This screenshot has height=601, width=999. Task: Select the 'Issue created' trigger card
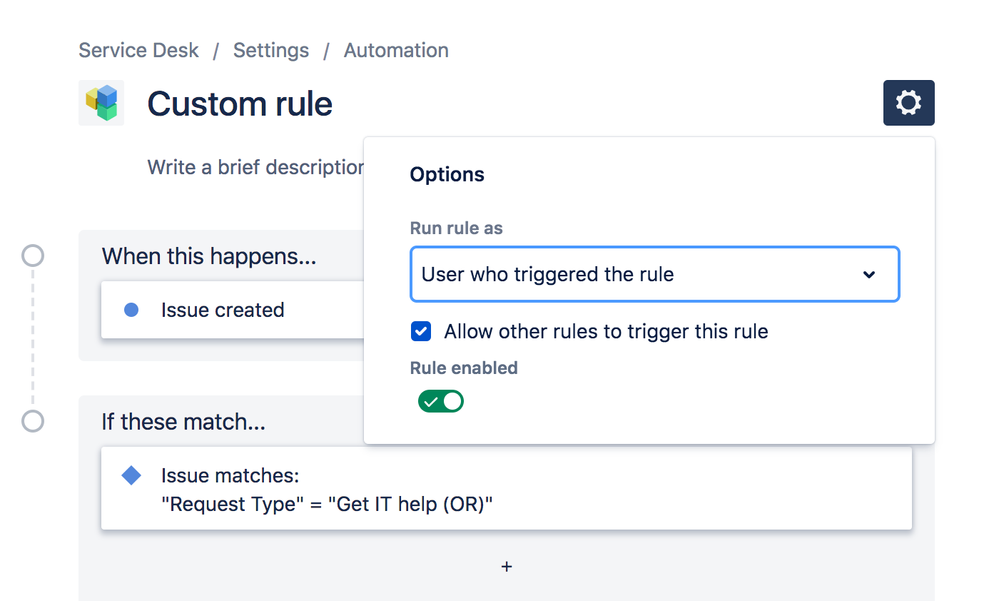pos(232,310)
